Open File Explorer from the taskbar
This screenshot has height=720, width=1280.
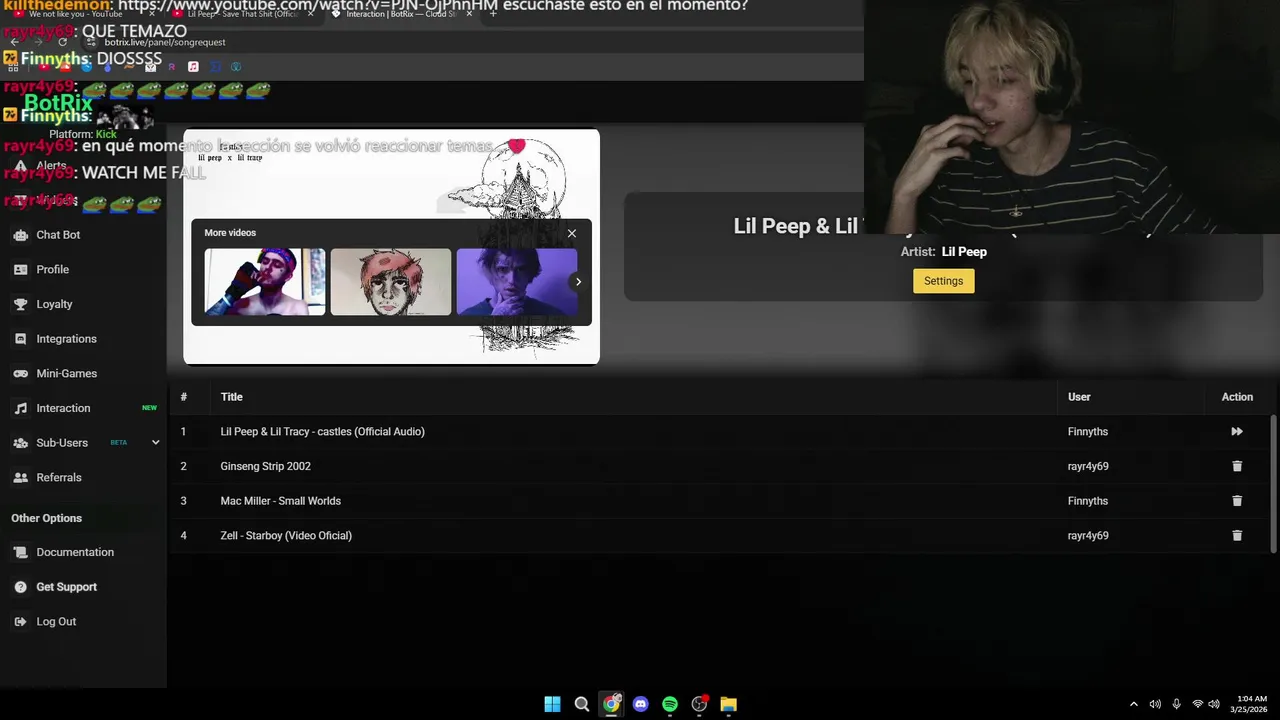729,704
